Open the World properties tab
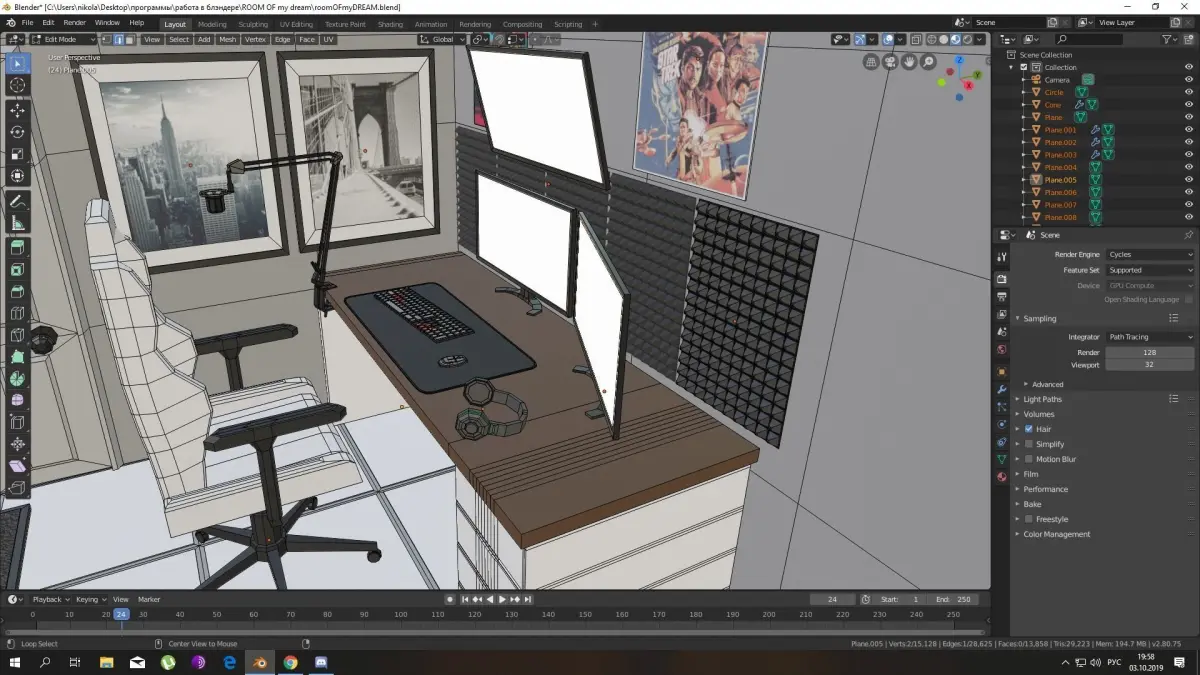 [1002, 350]
